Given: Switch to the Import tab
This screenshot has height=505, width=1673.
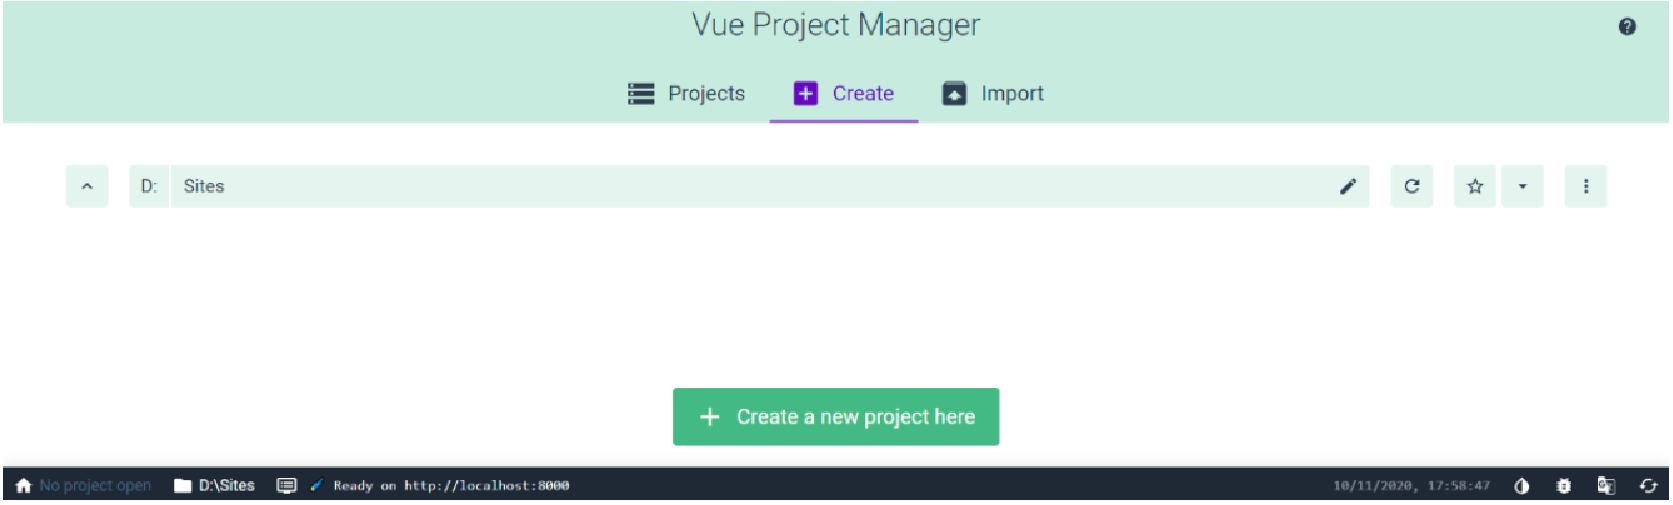Looking at the screenshot, I should click(x=992, y=93).
